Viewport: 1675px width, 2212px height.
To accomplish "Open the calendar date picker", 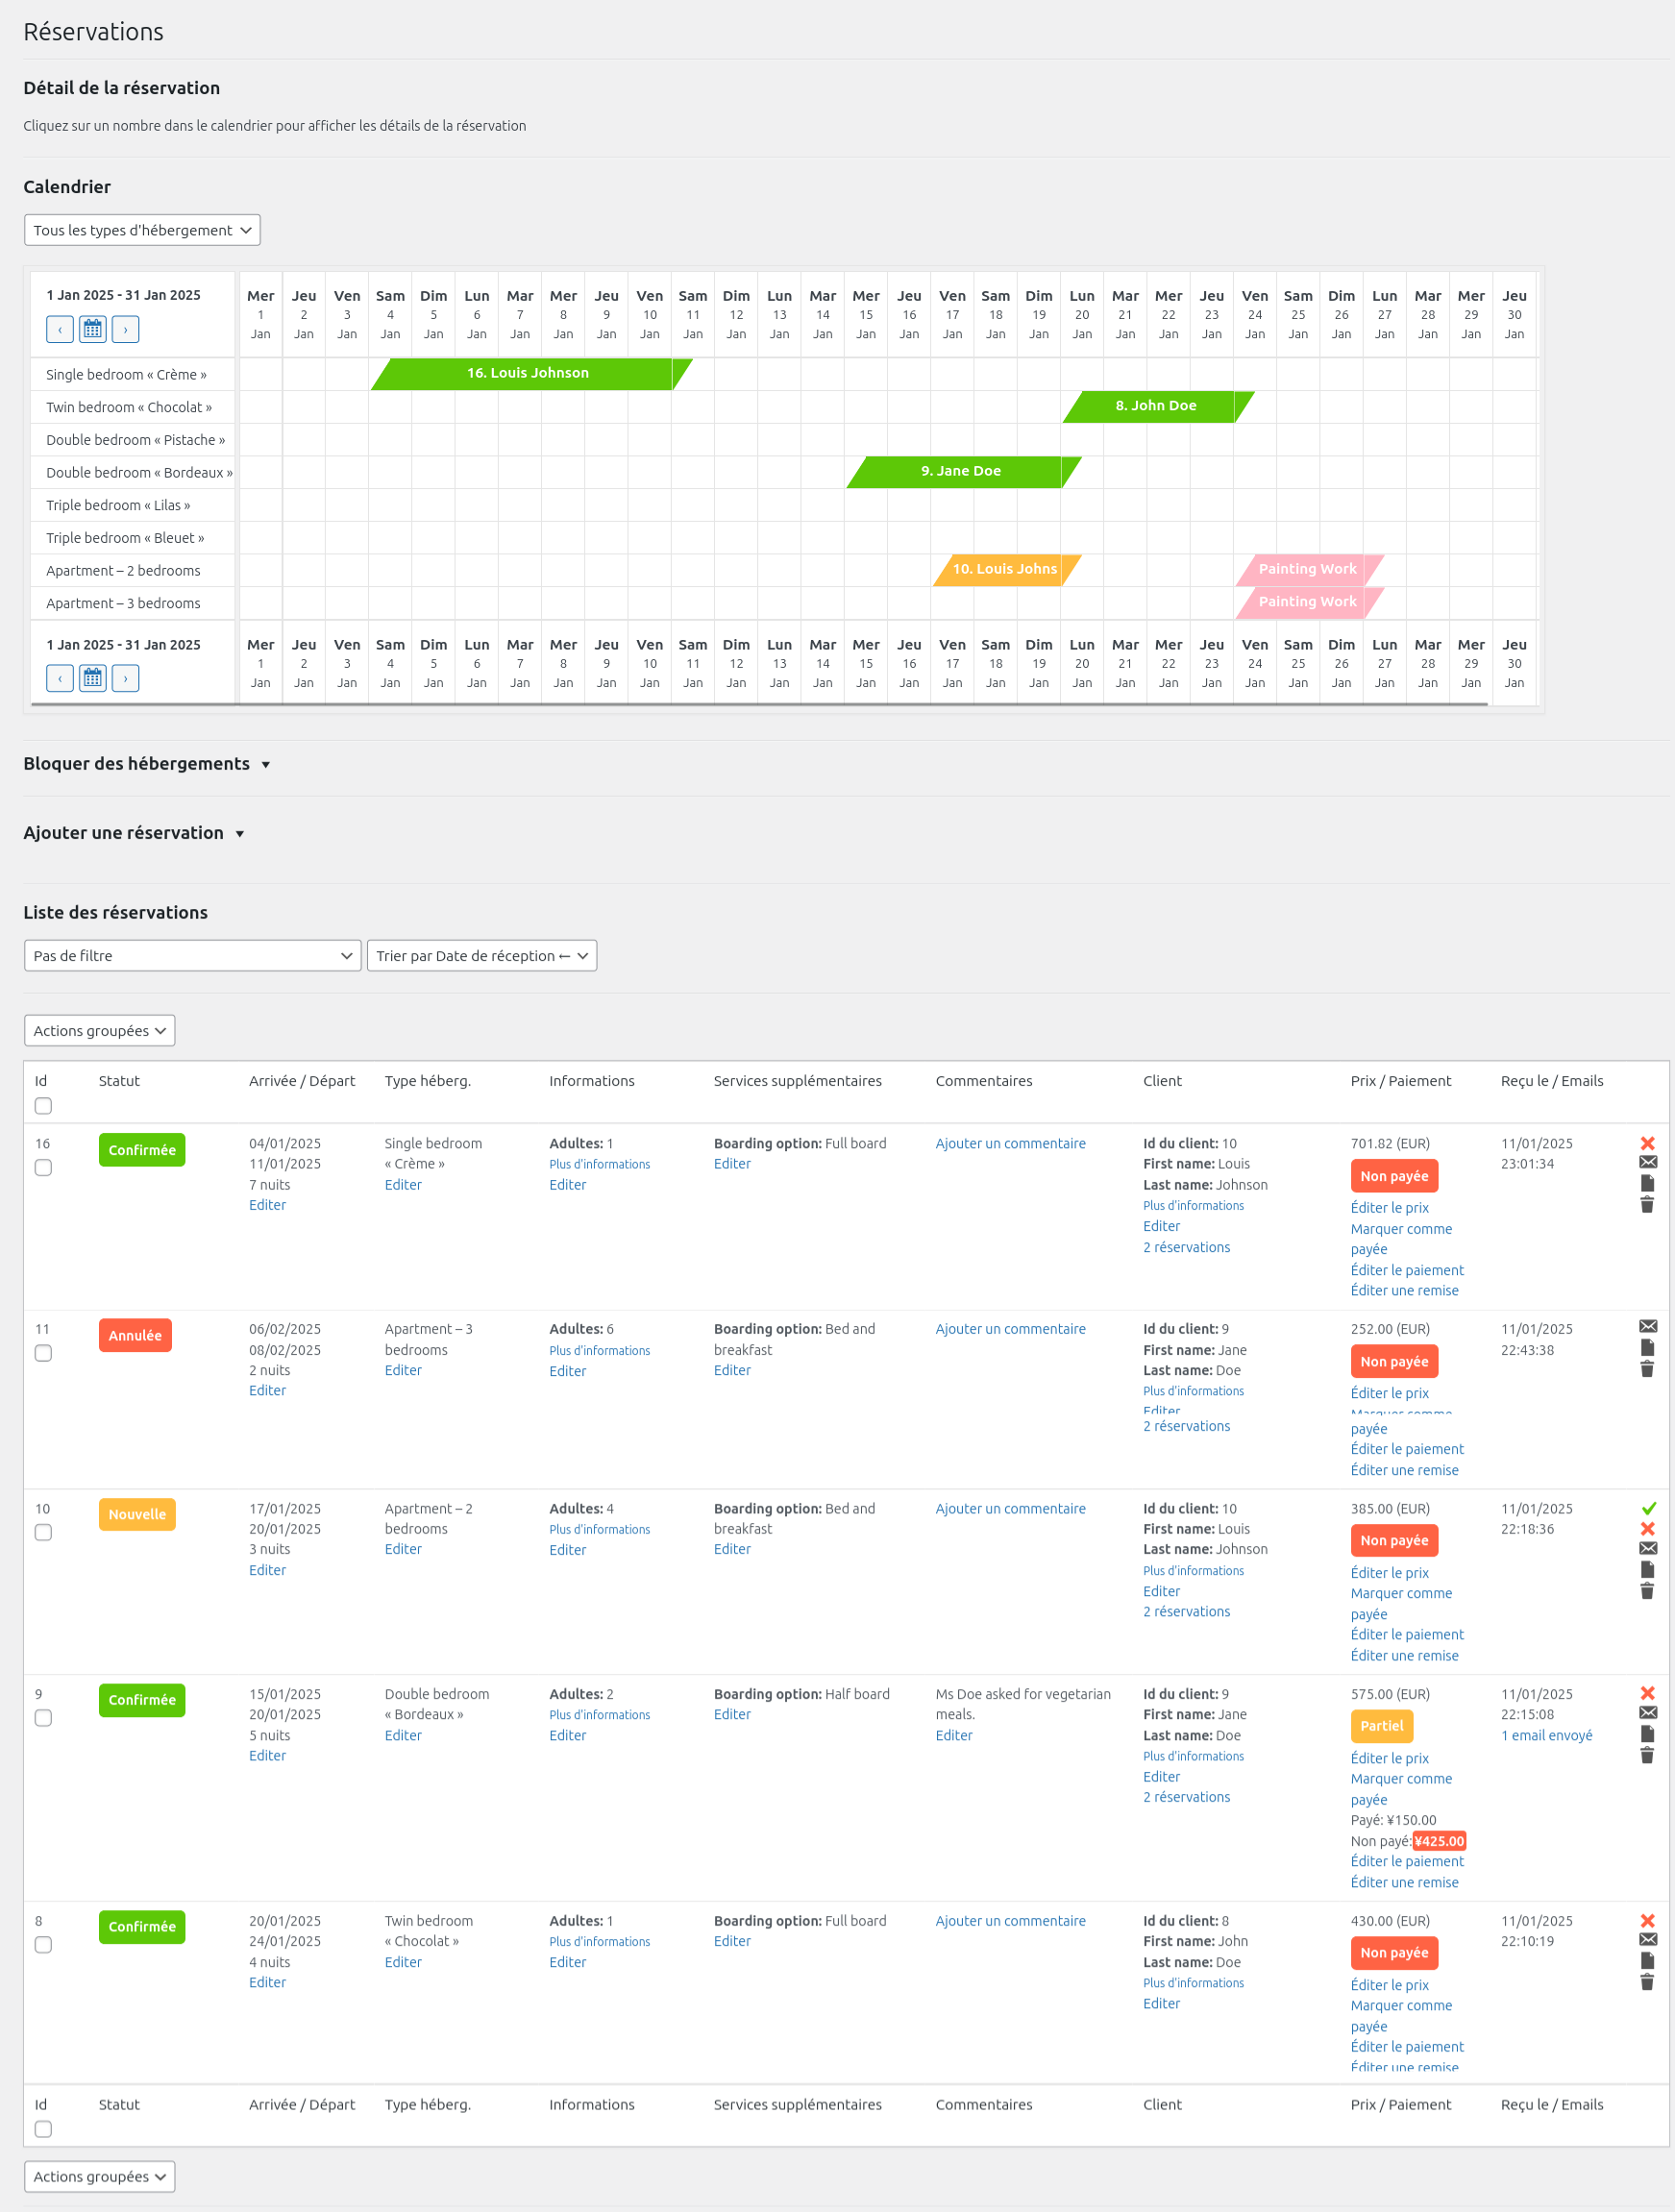I will tap(92, 329).
